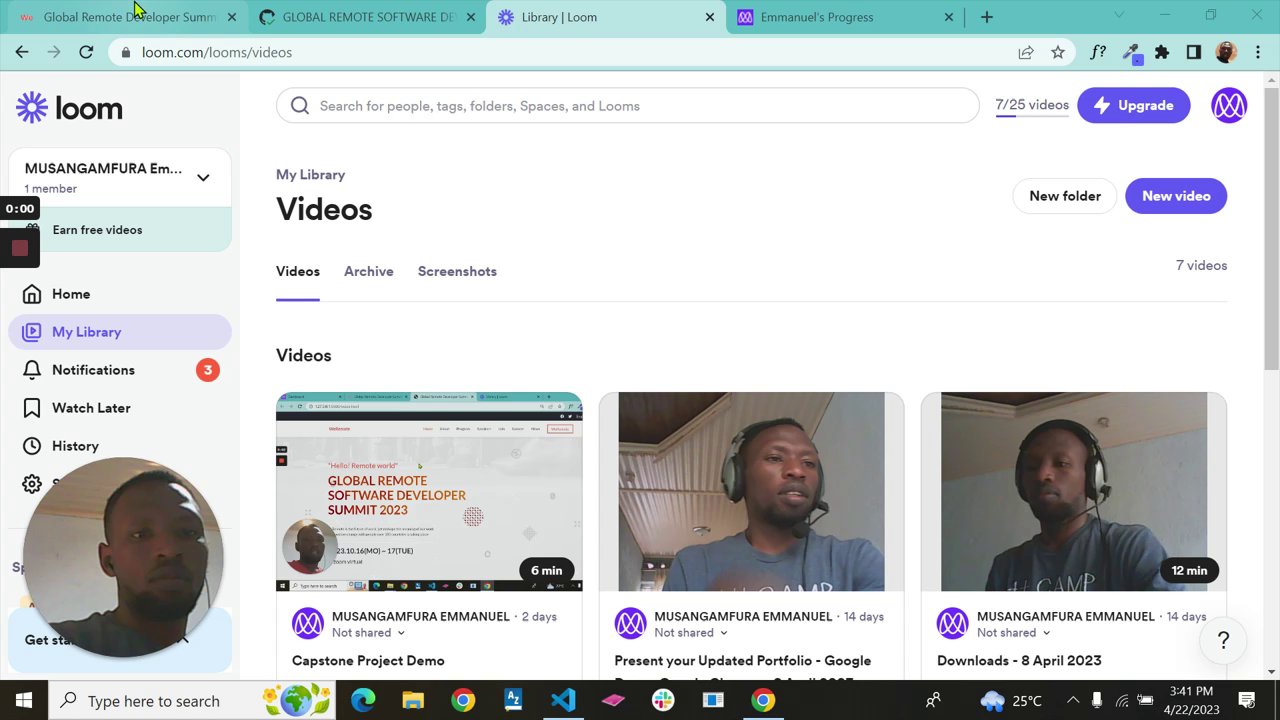
Task: Click the red 3 notifications badge
Action: [x=208, y=370]
